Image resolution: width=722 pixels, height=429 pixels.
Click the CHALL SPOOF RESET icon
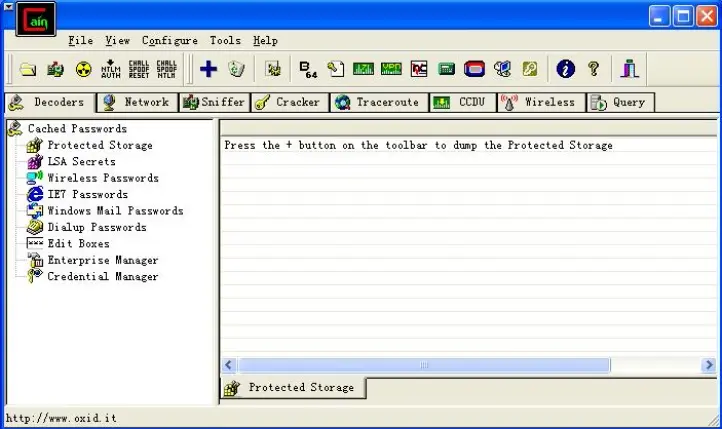click(x=139, y=69)
